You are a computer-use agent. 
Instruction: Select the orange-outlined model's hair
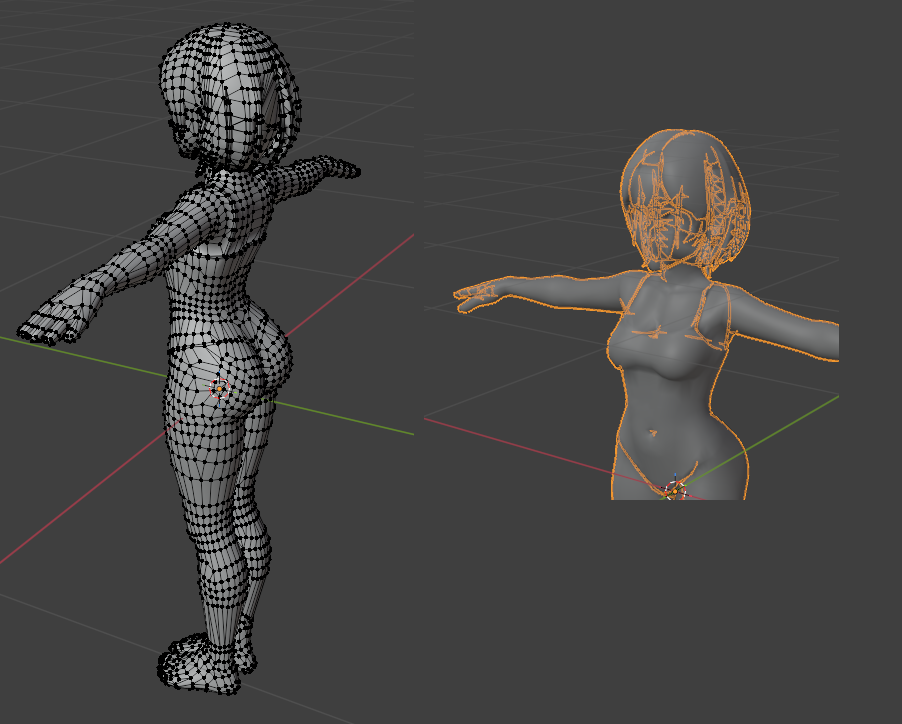point(685,200)
